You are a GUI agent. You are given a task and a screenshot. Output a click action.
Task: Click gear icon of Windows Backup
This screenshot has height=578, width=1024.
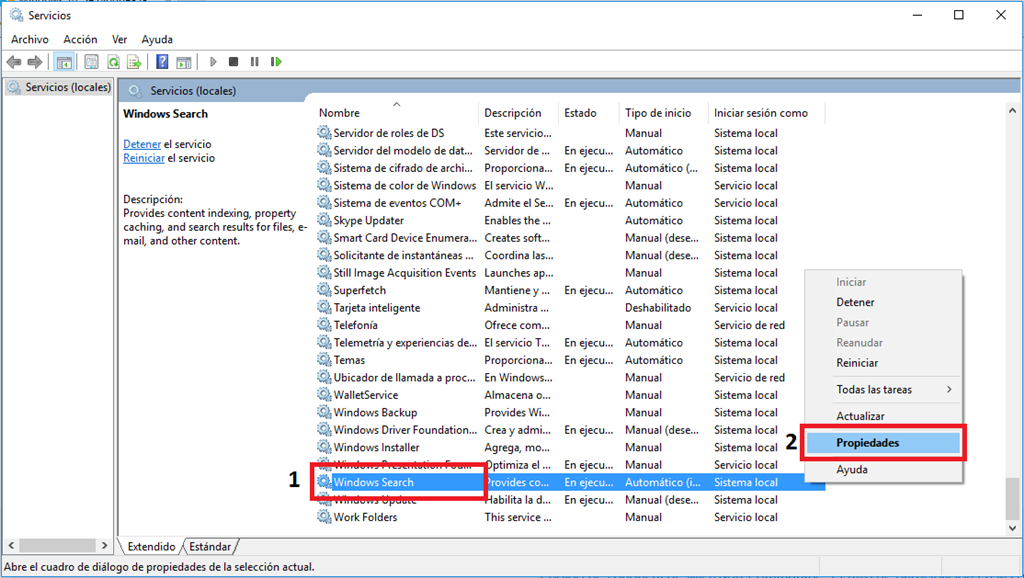324,412
